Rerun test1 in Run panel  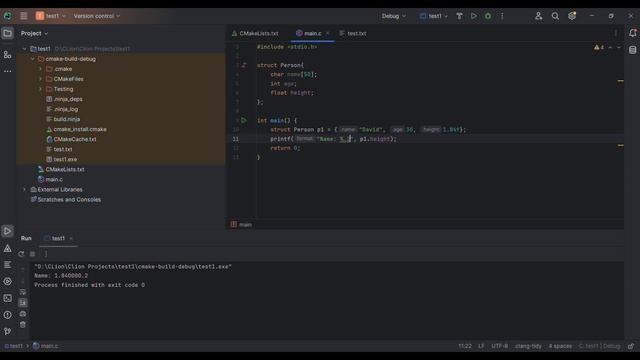(21, 254)
